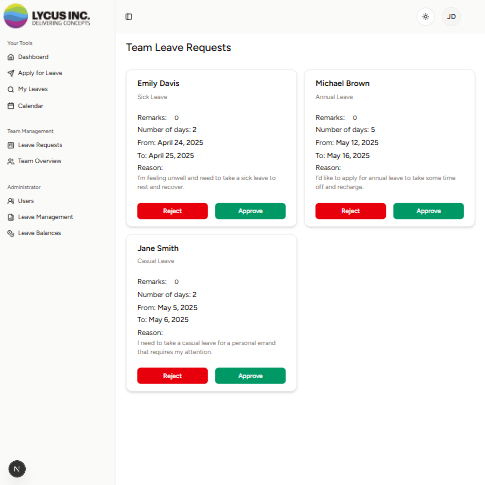Click the Lycus Inc. globe logo
485x485 pixels.
click(x=16, y=16)
